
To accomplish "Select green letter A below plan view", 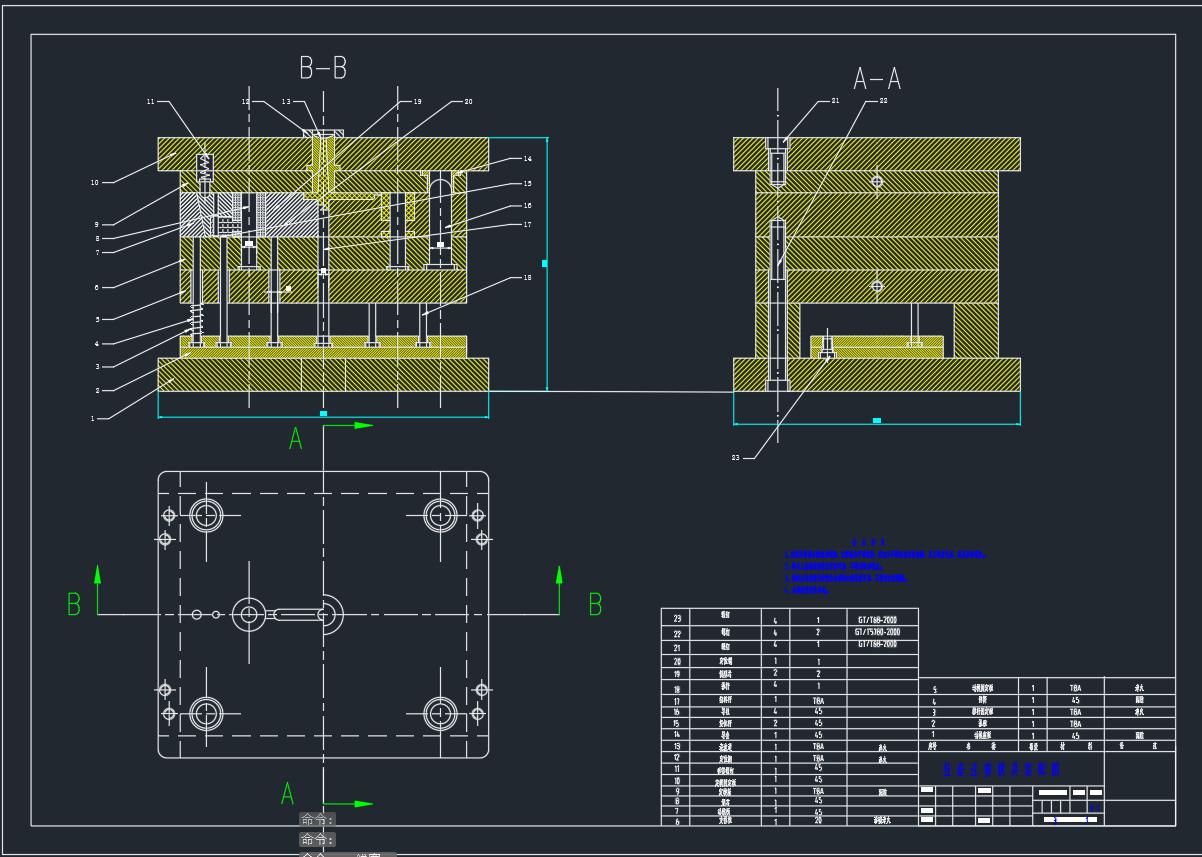I will (287, 794).
